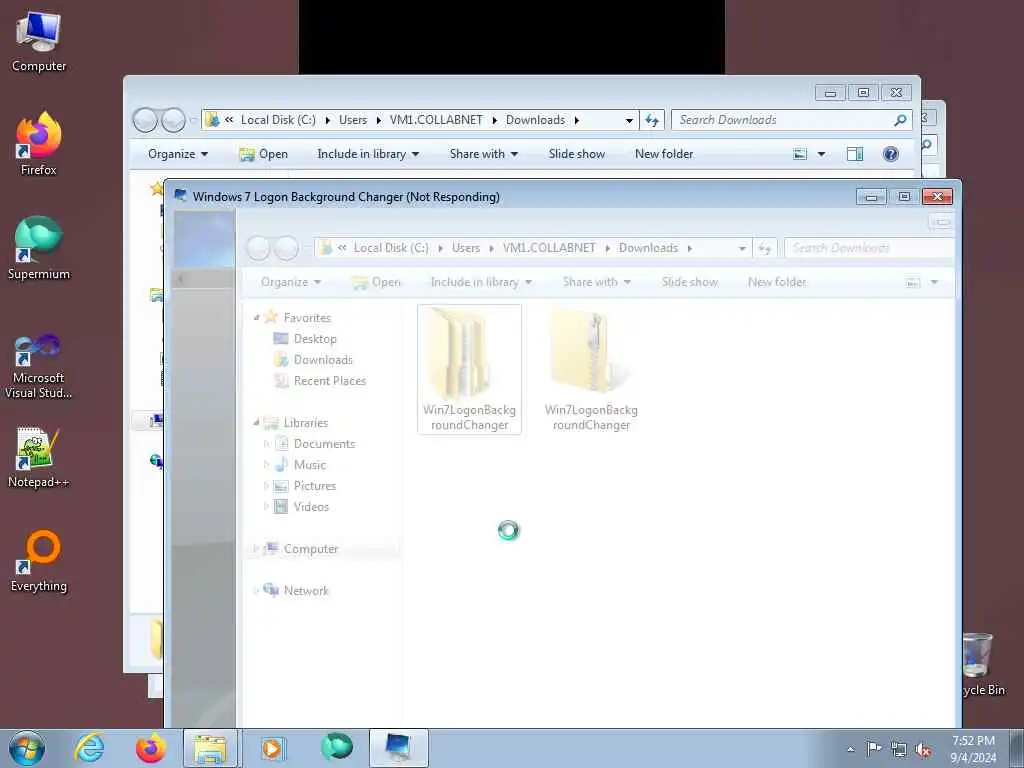
Task: Expand Include in library in the back Explorer window
Action: [368, 154]
